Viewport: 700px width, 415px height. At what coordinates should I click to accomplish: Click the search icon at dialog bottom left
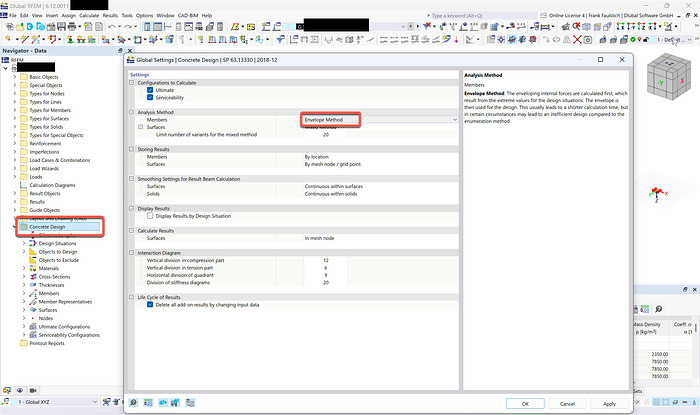click(134, 403)
